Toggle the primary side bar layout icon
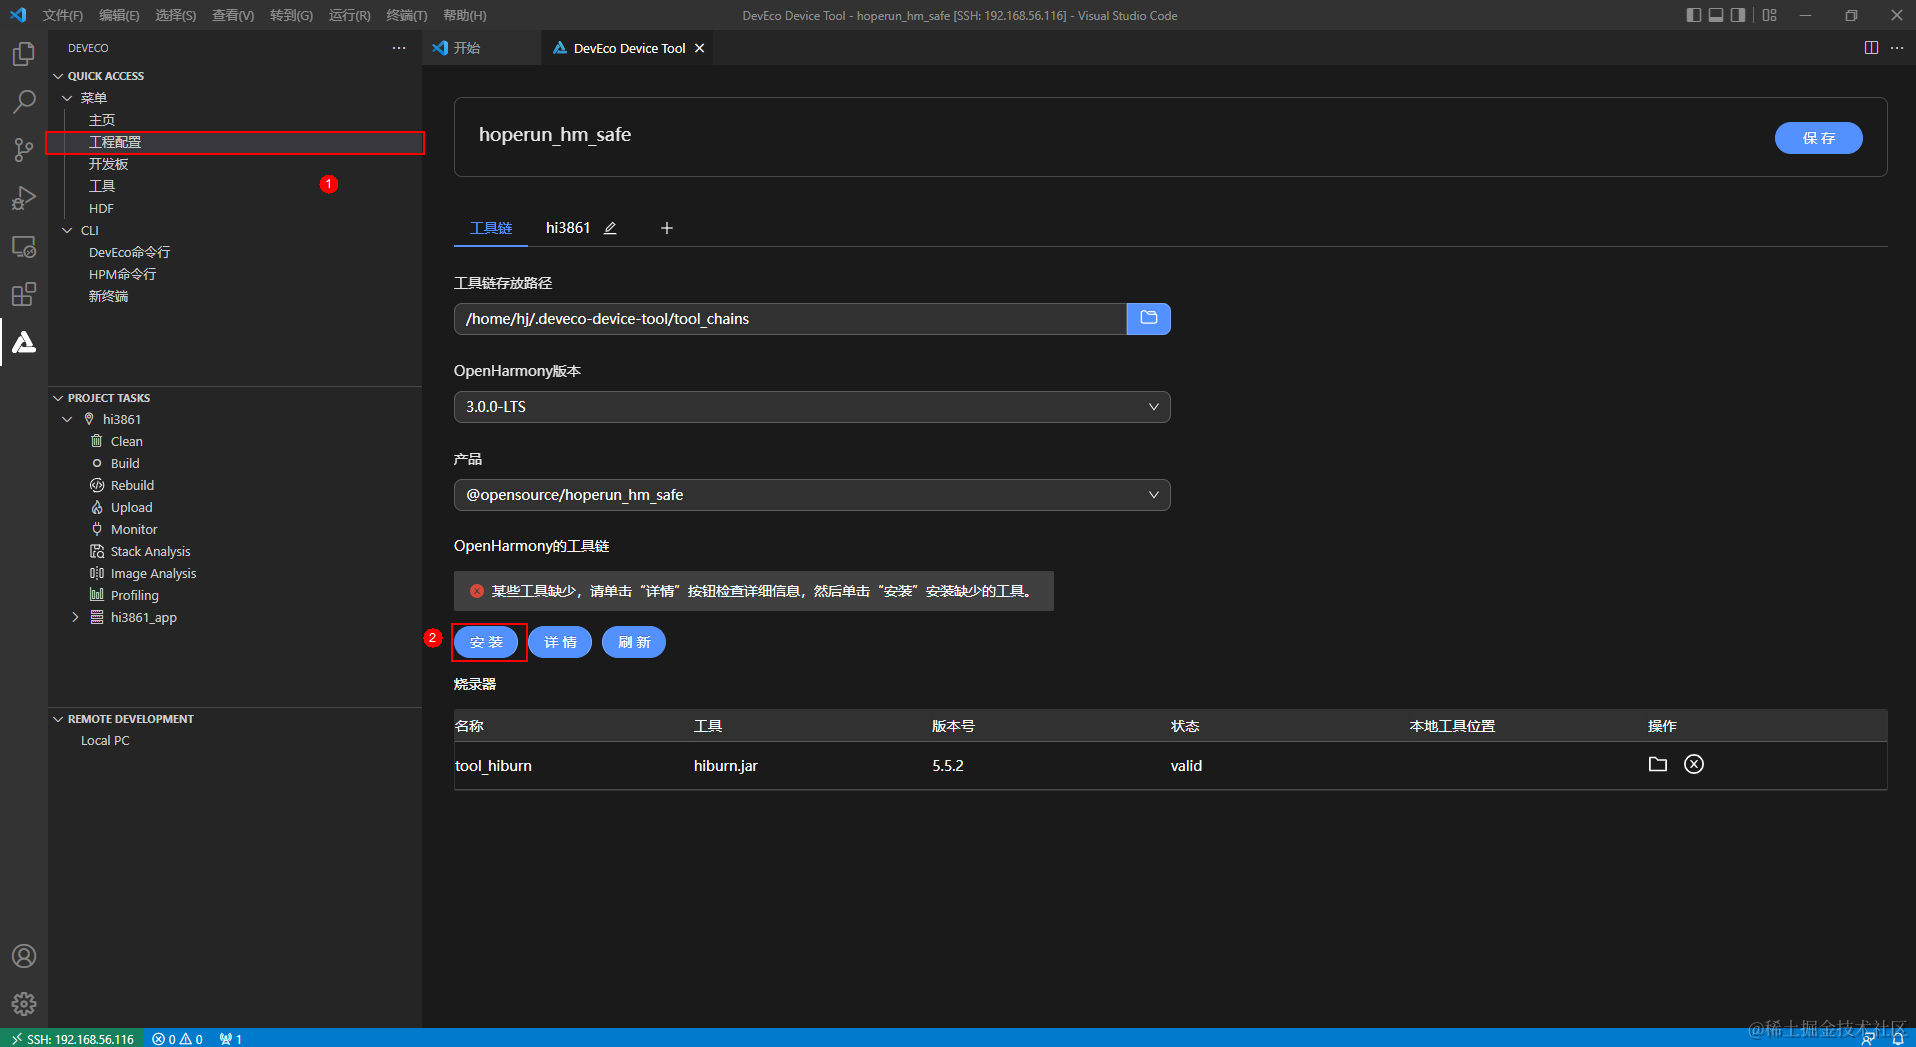This screenshot has height=1047, width=1916. (x=1693, y=15)
